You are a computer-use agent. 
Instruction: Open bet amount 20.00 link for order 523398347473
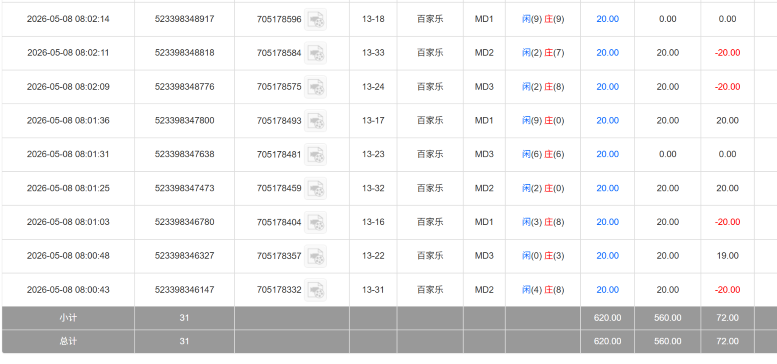click(x=607, y=188)
